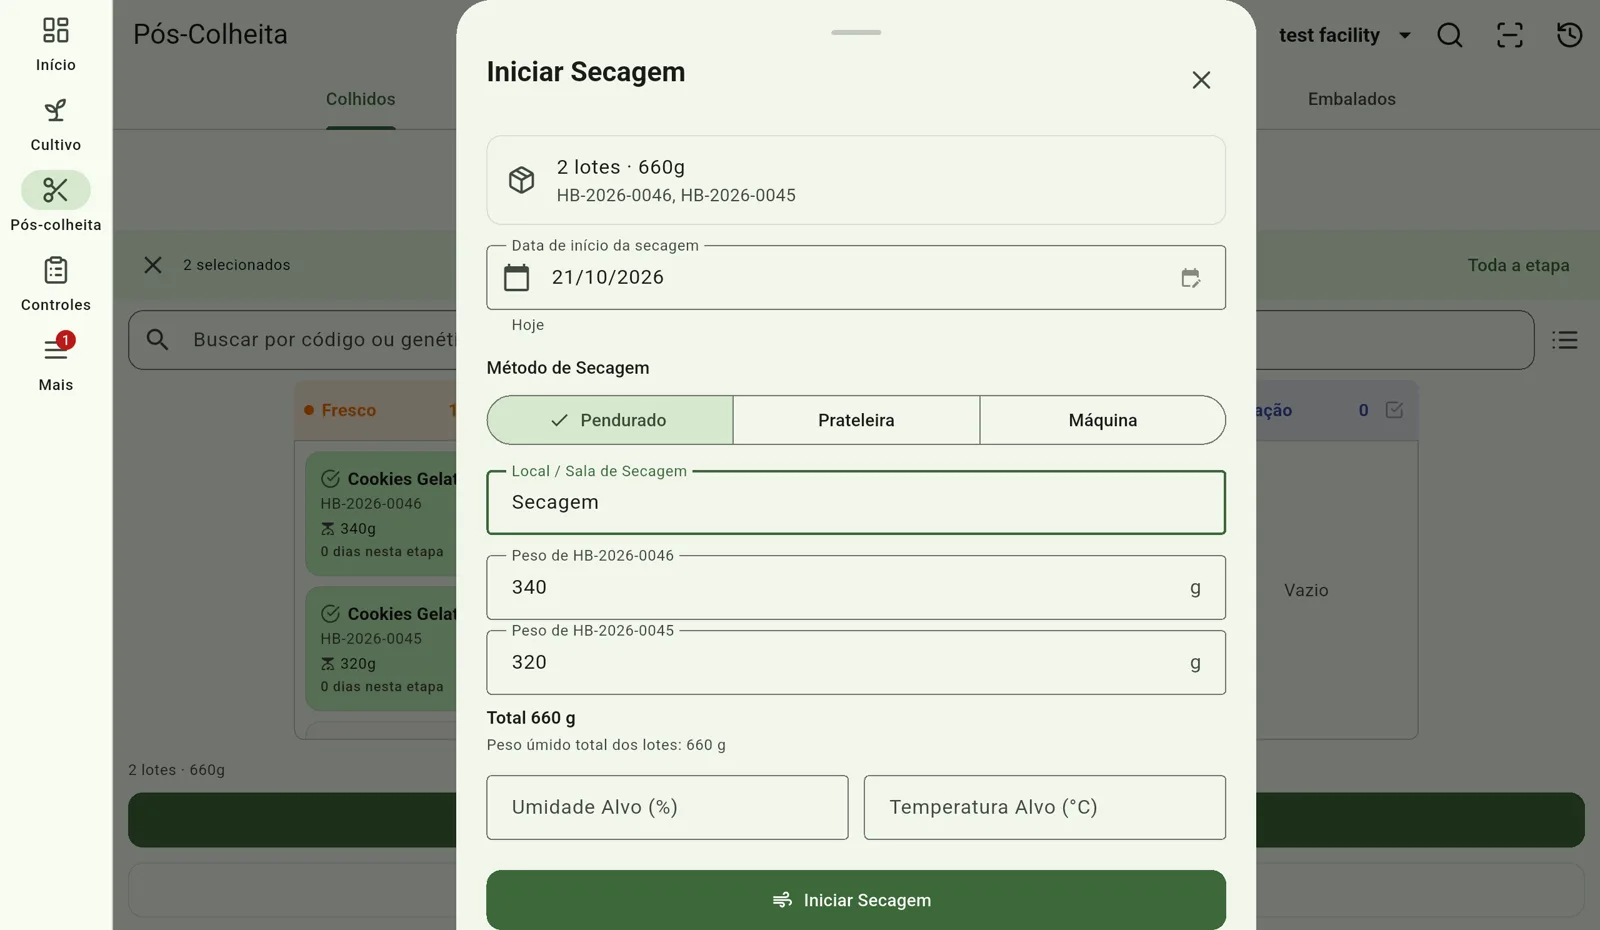Click calendar icon in drying start date

[516, 277]
